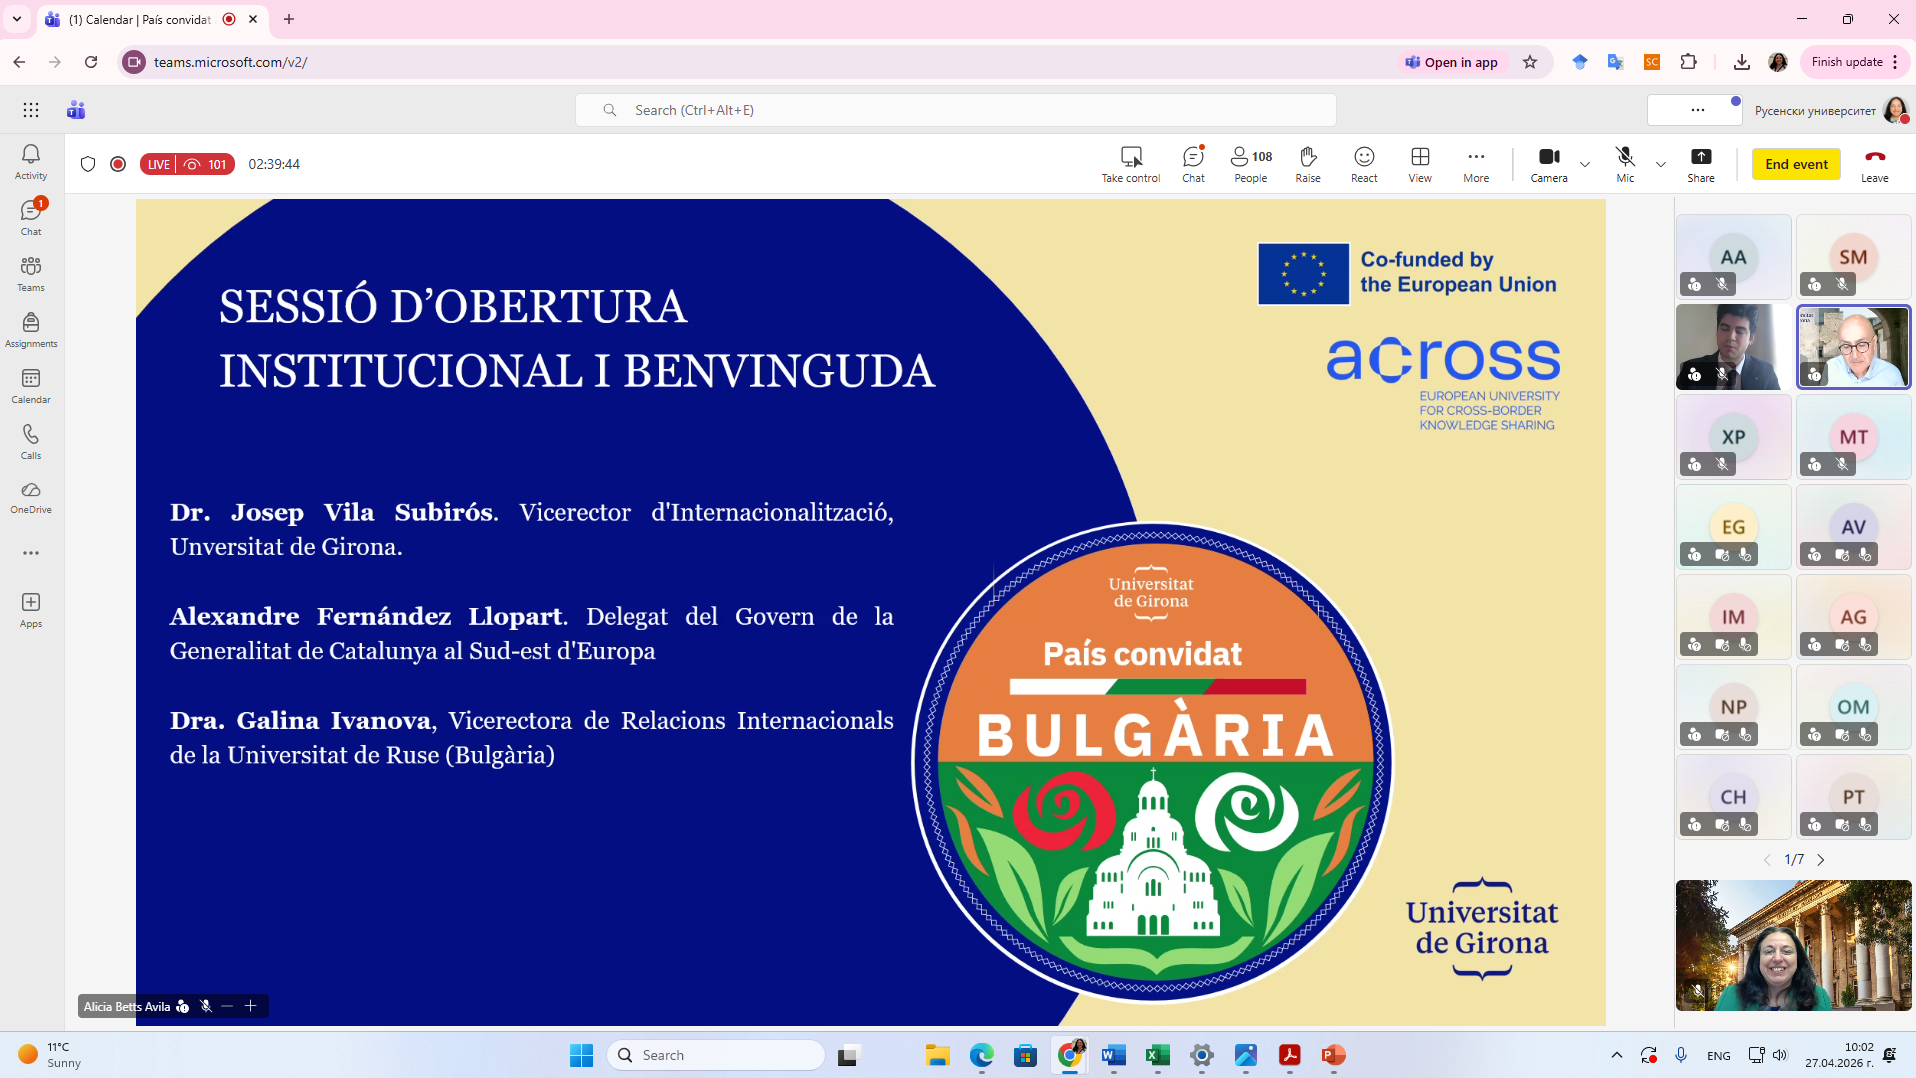
Task: Open settings and more ellipsis menu
Action: click(x=1697, y=110)
